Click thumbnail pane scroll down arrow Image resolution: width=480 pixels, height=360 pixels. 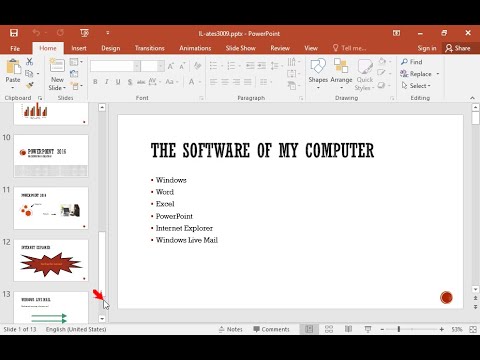[102, 319]
